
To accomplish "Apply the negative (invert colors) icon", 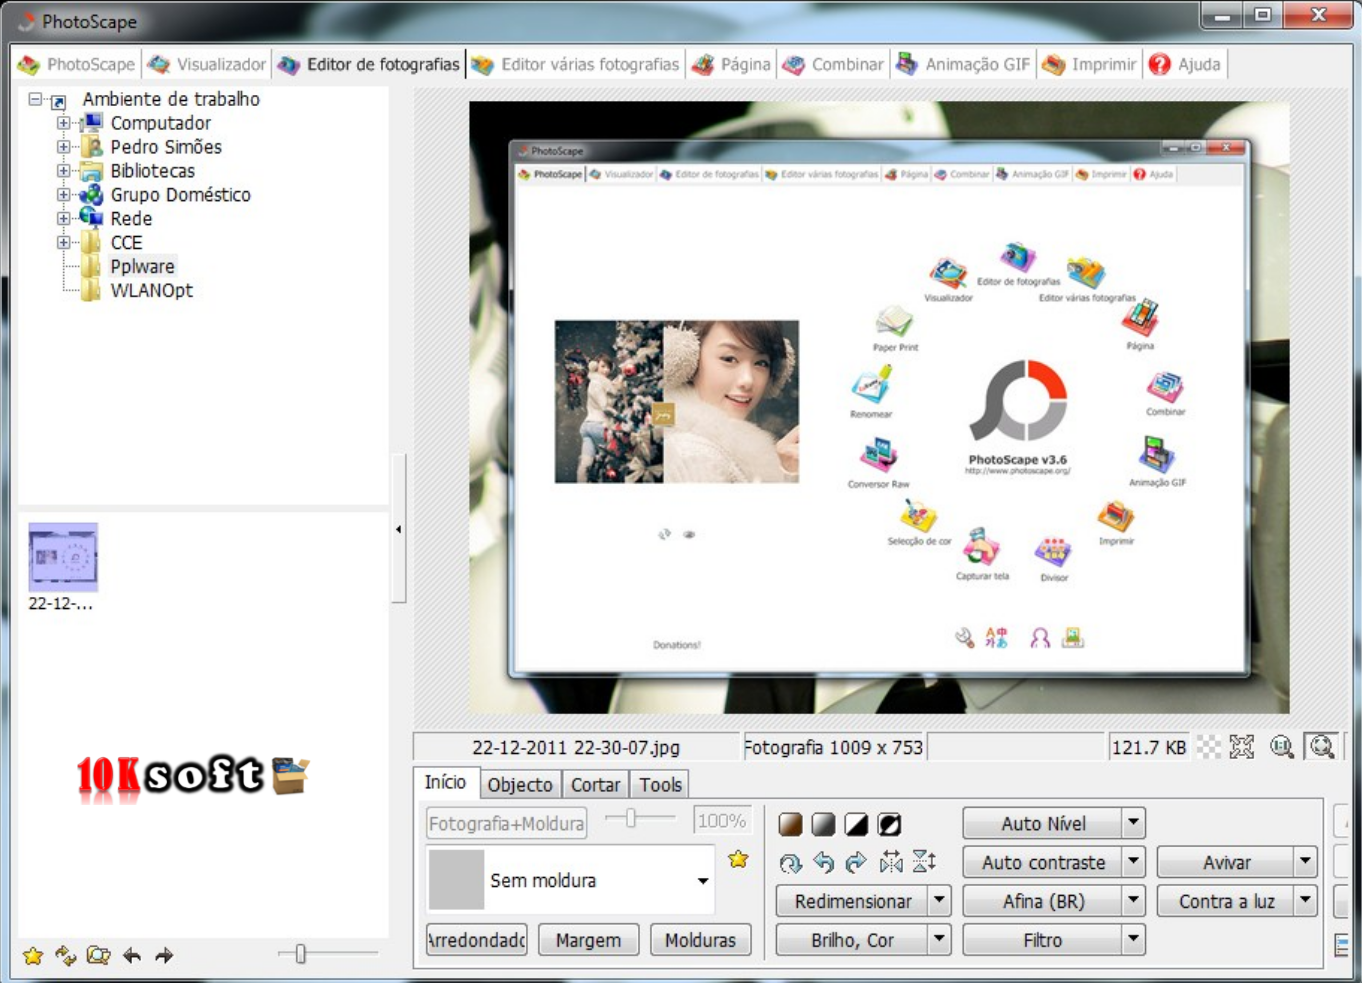I will point(889,824).
